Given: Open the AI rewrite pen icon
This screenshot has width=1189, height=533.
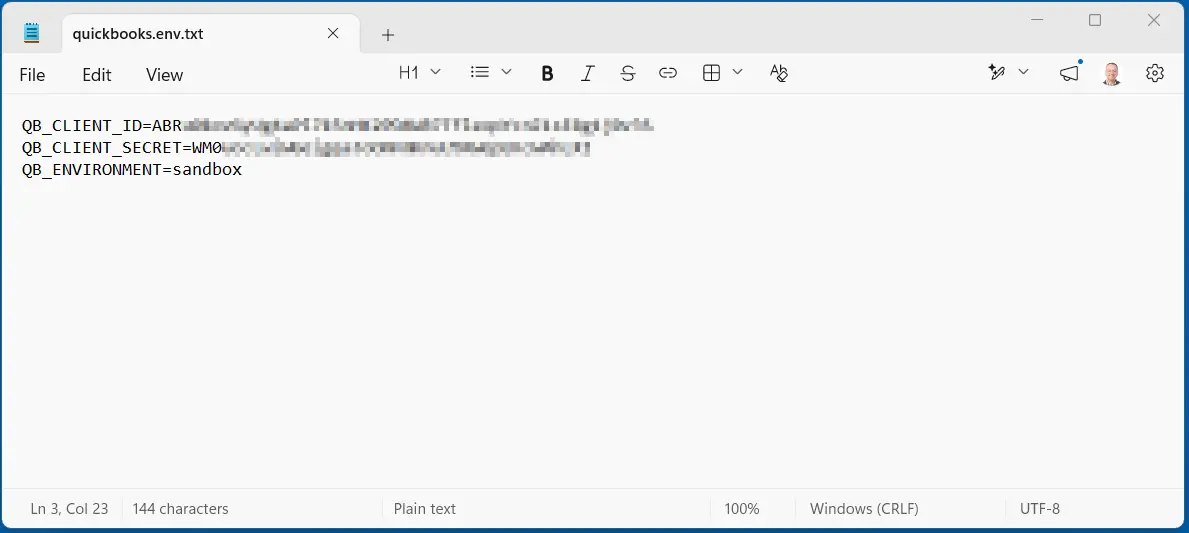Looking at the screenshot, I should click(996, 72).
